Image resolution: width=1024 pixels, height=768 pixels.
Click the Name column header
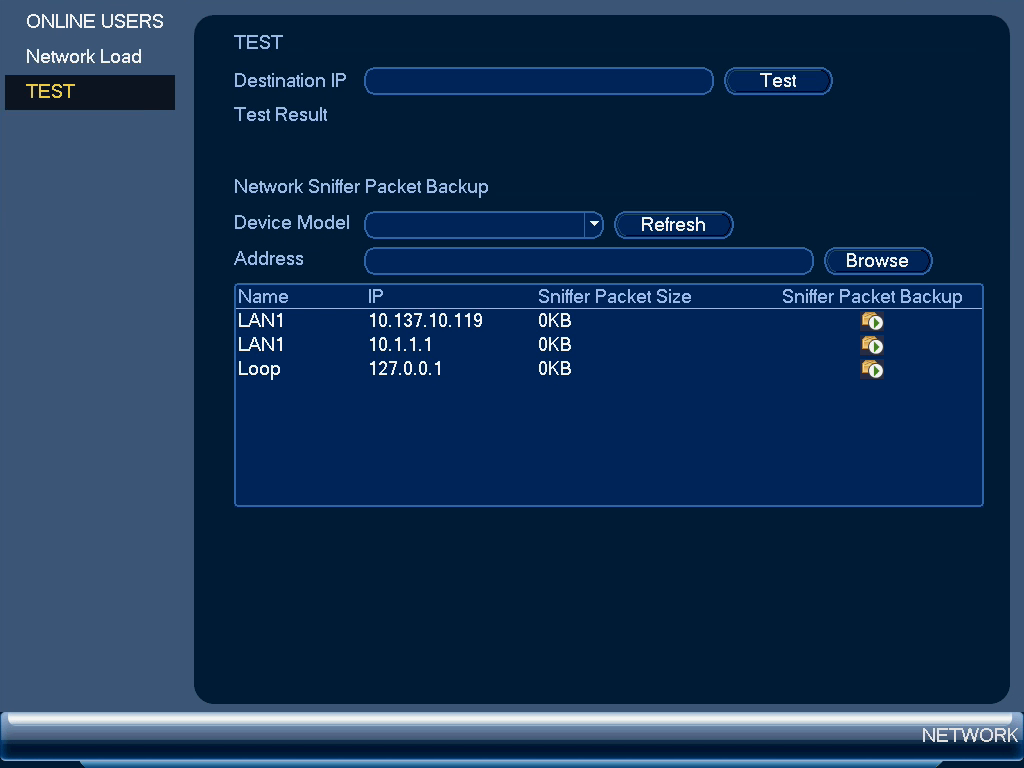click(263, 296)
